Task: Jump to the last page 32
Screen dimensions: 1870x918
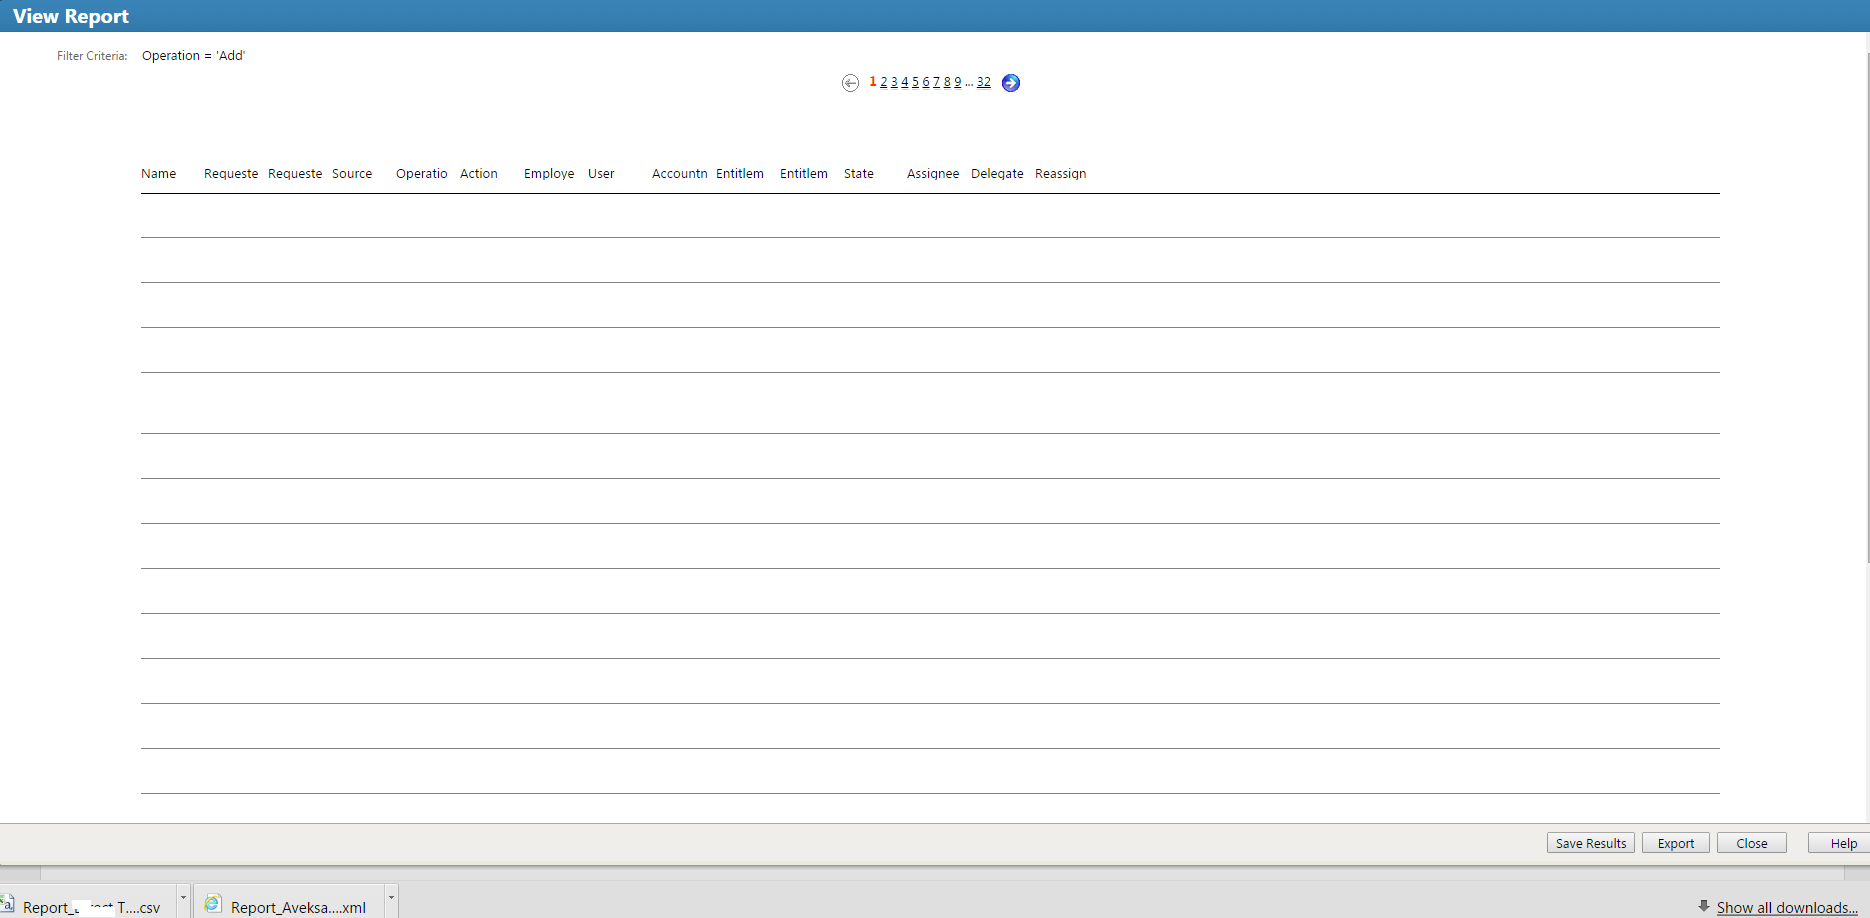Action: click(984, 82)
